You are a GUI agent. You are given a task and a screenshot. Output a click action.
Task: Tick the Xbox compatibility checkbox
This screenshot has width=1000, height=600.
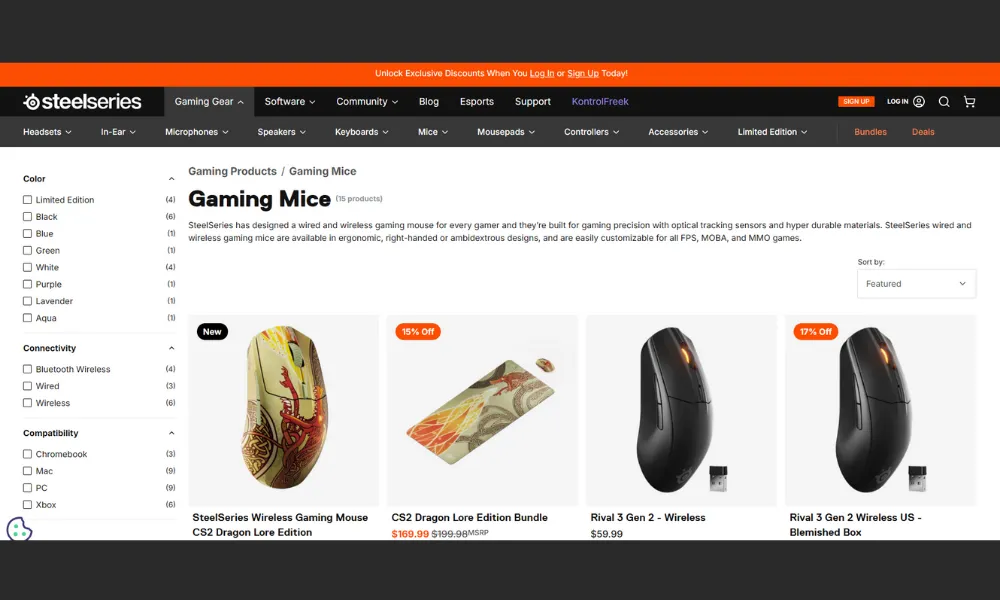[x=27, y=504]
